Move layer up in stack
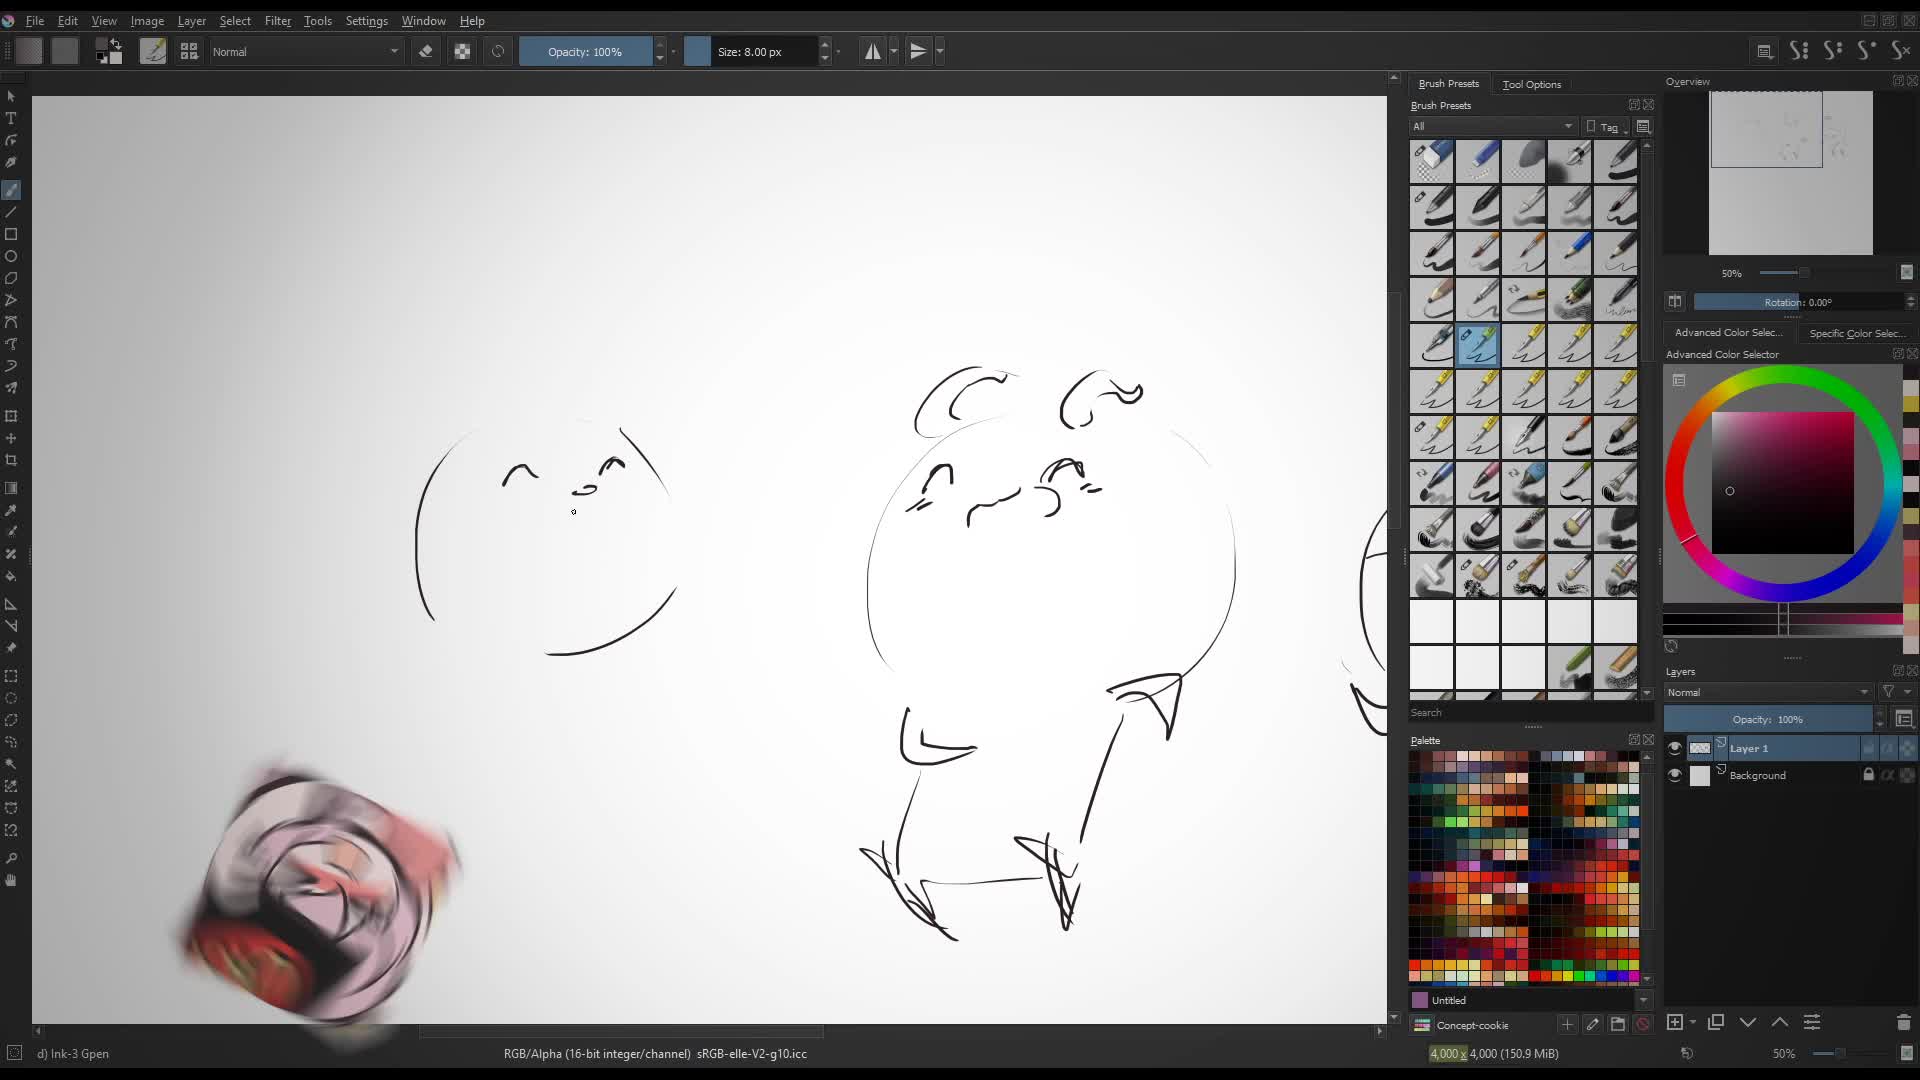Viewport: 1920px width, 1080px height. click(x=1780, y=1022)
